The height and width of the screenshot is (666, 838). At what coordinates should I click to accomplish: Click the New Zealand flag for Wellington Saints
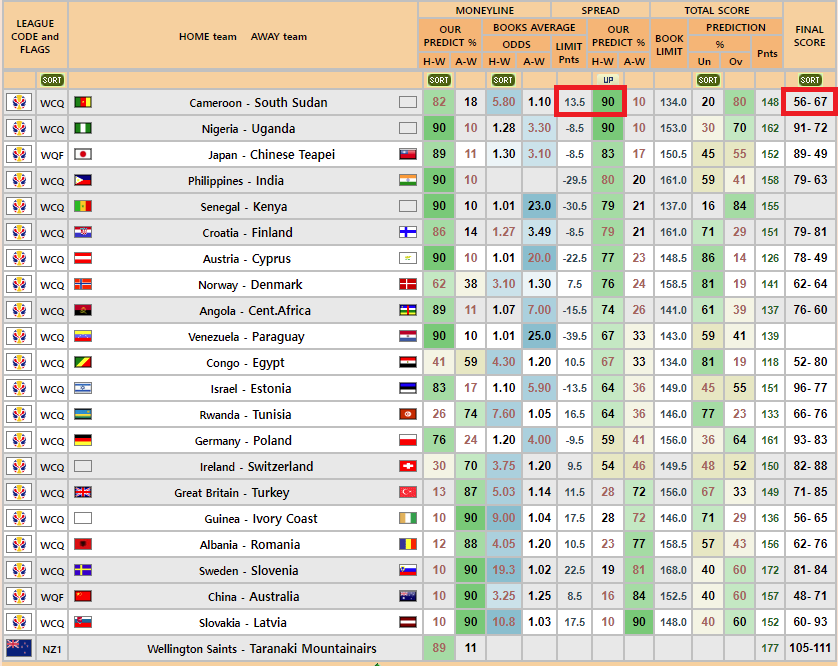coord(18,648)
